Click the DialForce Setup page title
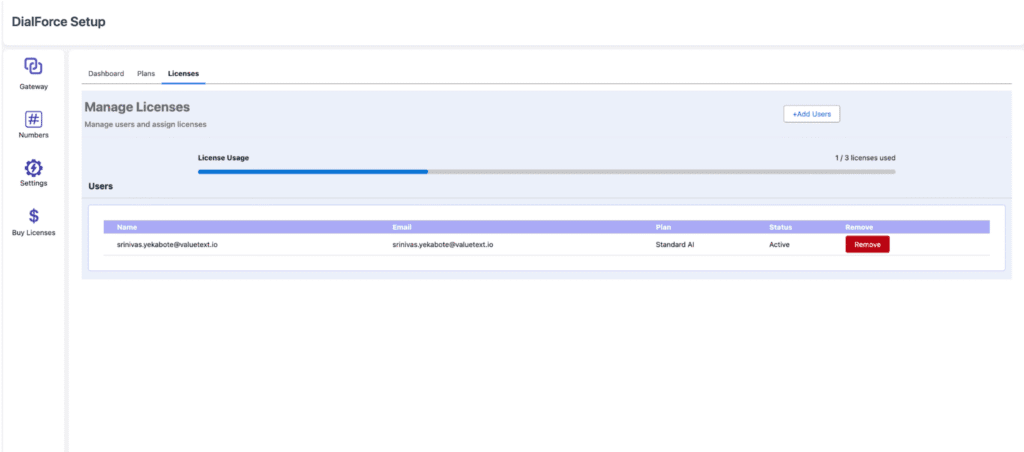1024x452 pixels. point(58,22)
